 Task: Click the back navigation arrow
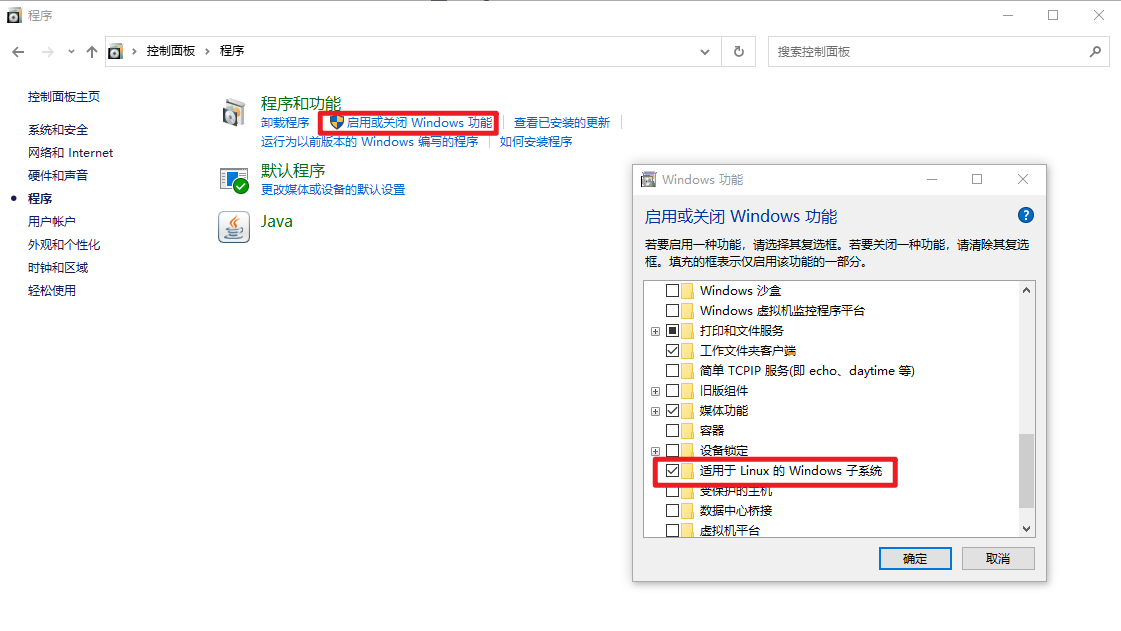tap(19, 51)
